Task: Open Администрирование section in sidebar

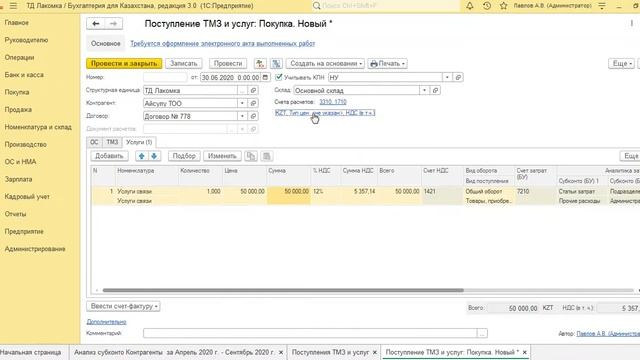Action: click(35, 249)
